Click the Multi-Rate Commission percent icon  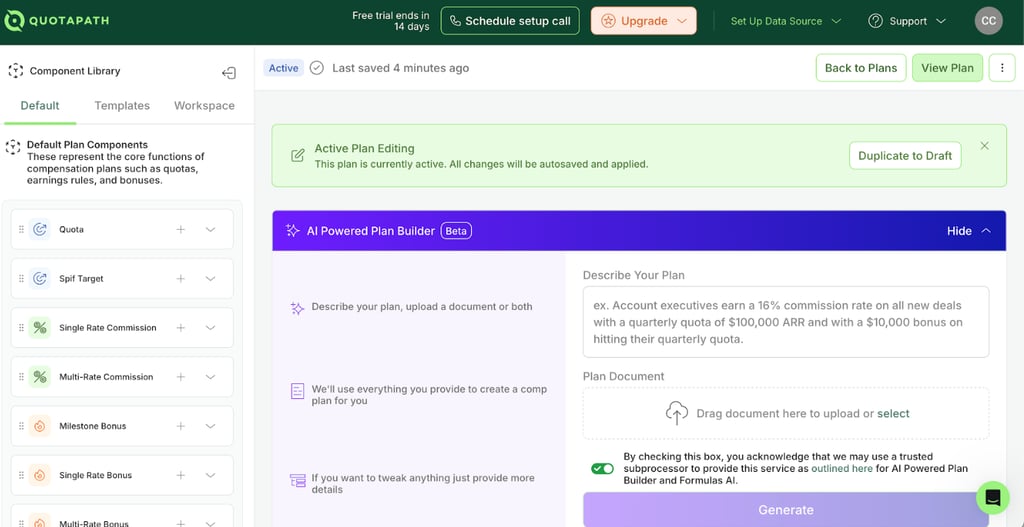pos(40,377)
